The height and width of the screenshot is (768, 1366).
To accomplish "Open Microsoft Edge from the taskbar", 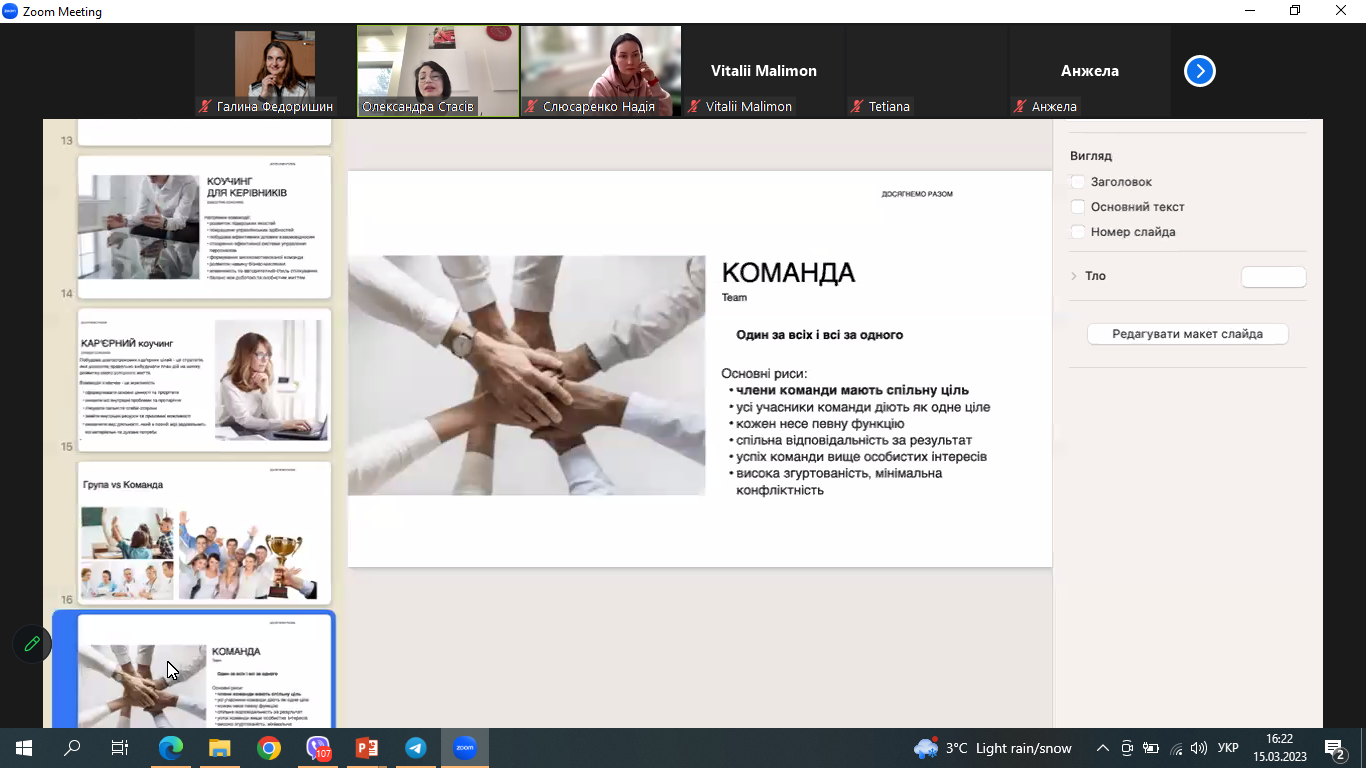I will 171,748.
